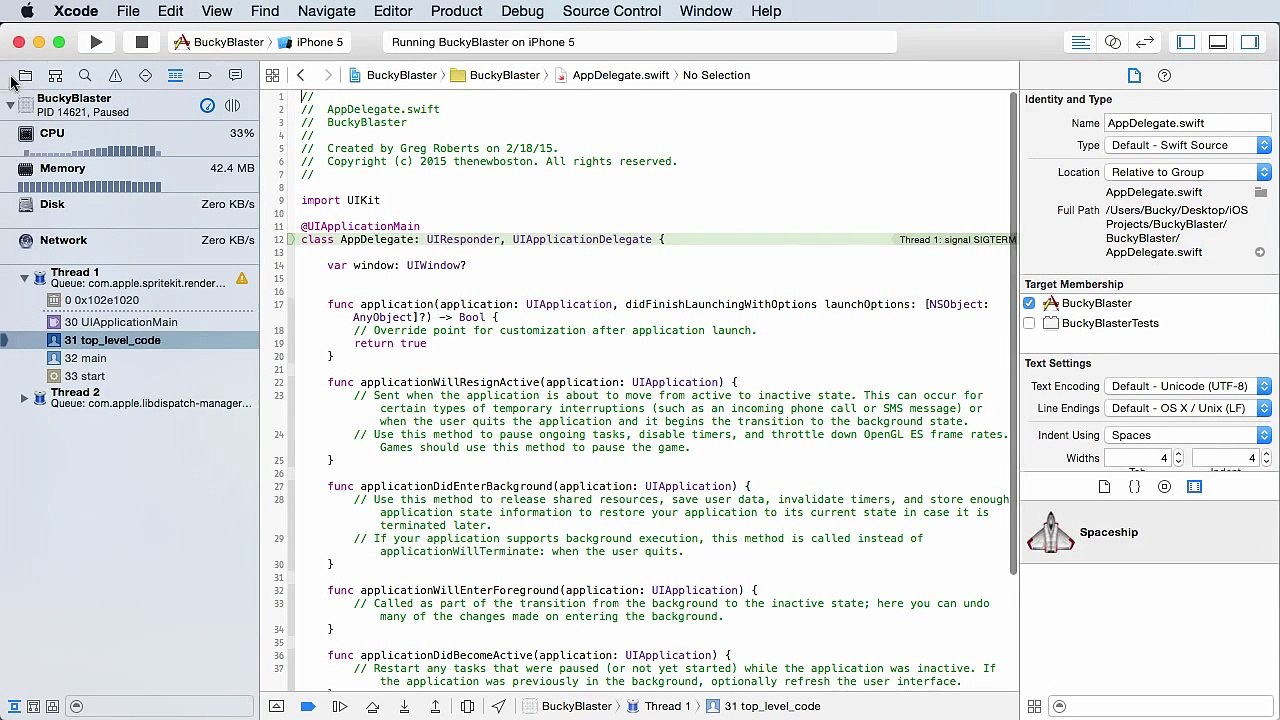Click the Simulate Location arrow icon

click(498, 706)
